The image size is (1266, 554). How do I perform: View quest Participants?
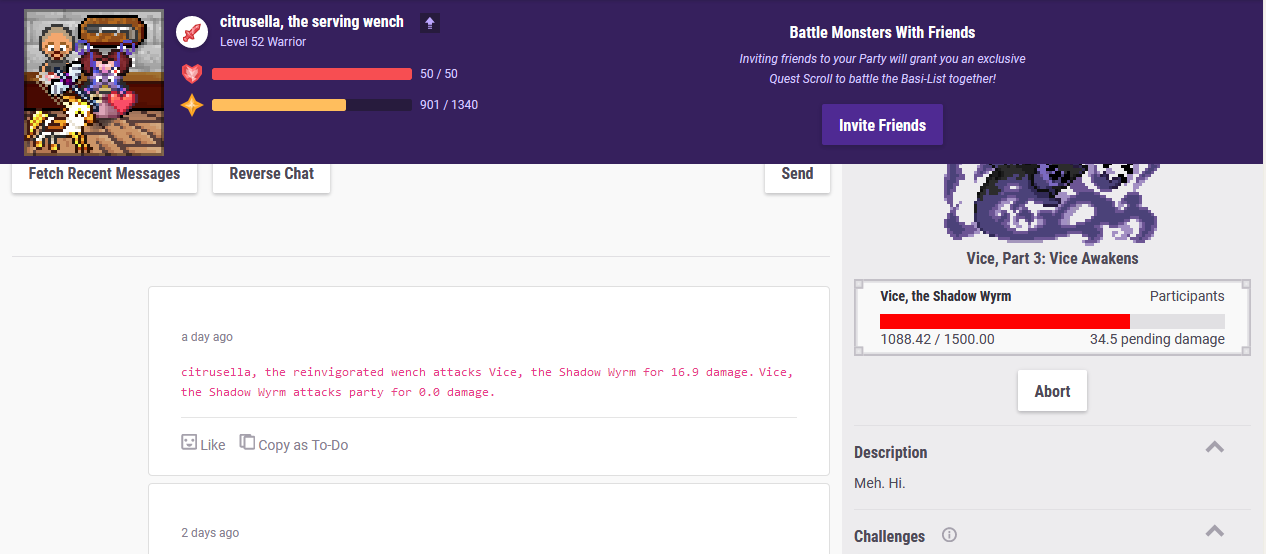(x=1187, y=296)
